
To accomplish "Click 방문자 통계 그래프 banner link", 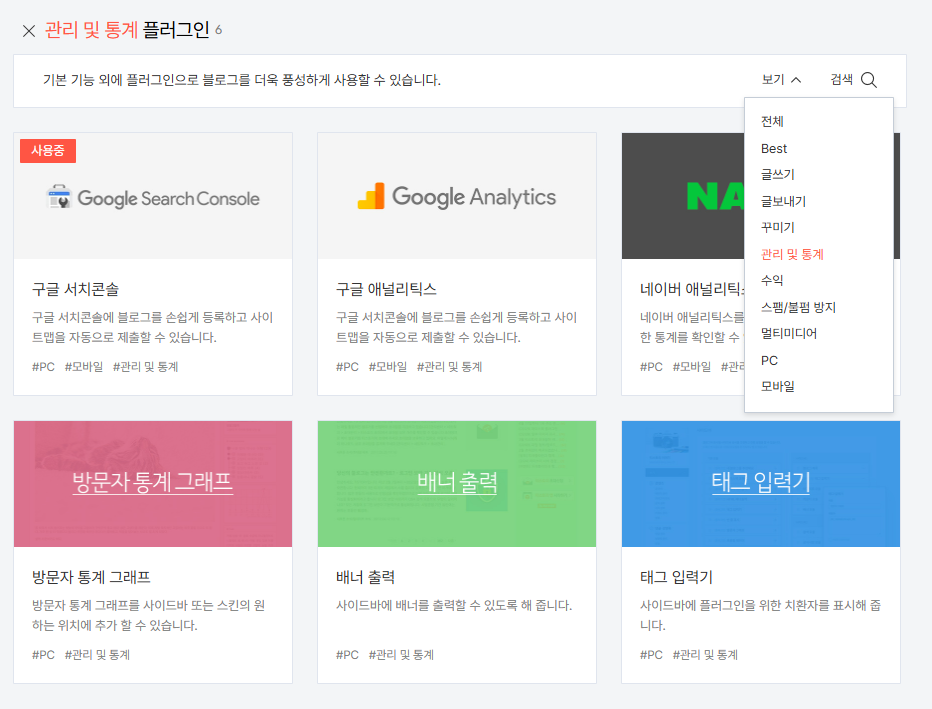I will 153,482.
